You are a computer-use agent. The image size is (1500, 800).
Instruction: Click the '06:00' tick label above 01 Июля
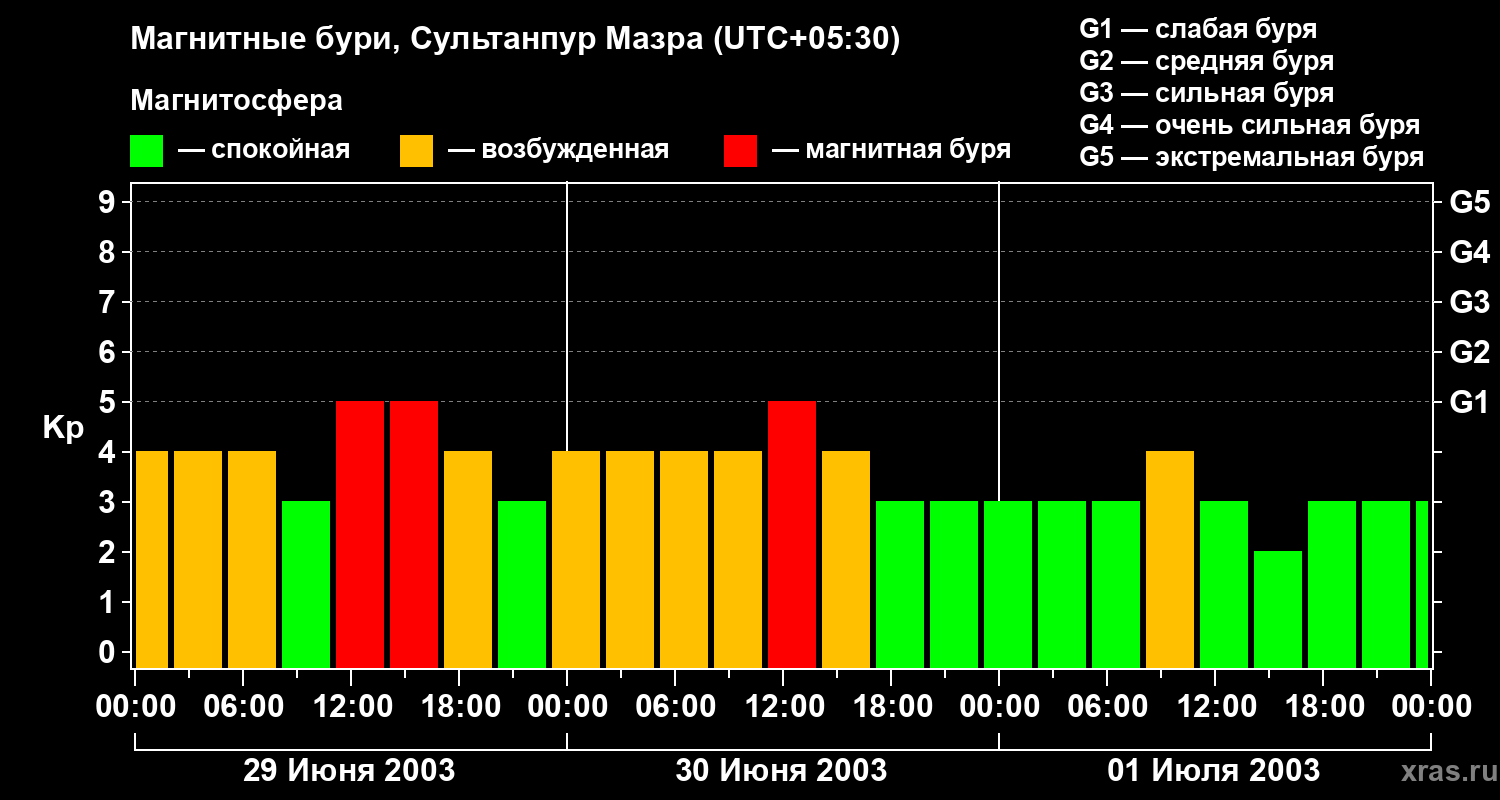1107,707
